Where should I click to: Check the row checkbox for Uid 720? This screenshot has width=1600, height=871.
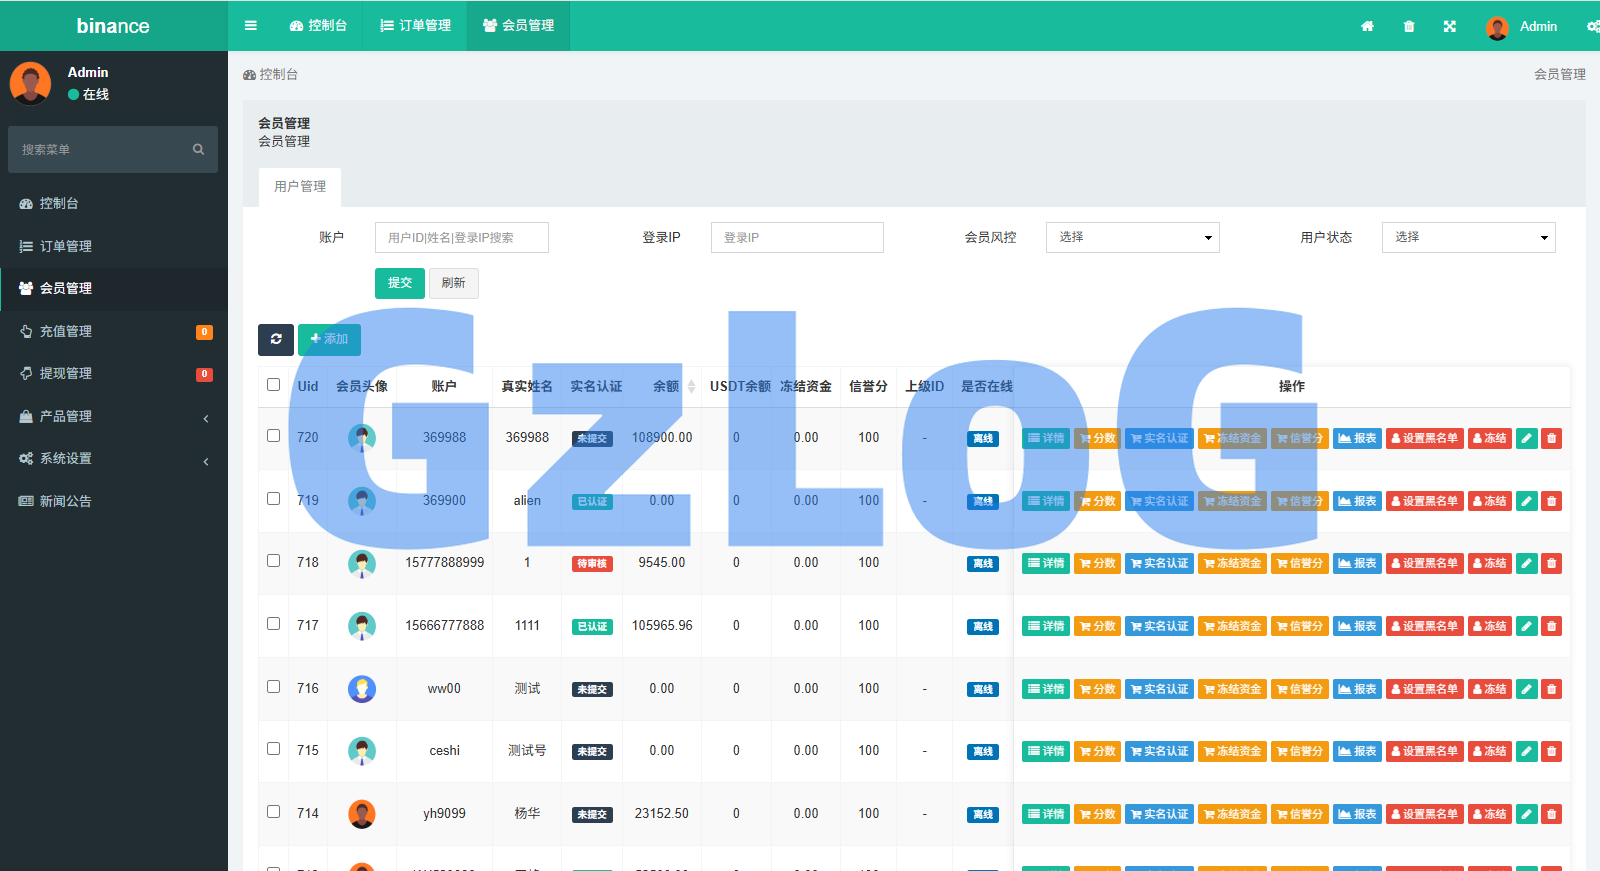coord(273,436)
